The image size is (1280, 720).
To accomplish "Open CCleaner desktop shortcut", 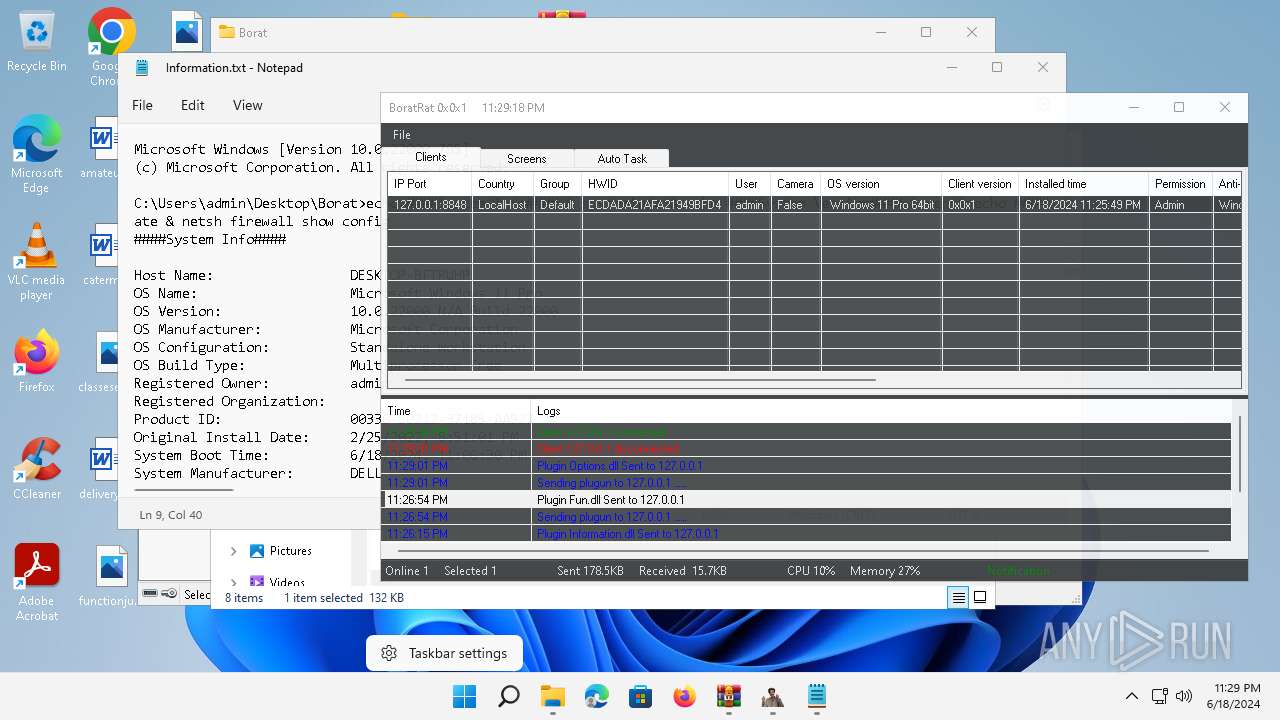I will pyautogui.click(x=37, y=468).
